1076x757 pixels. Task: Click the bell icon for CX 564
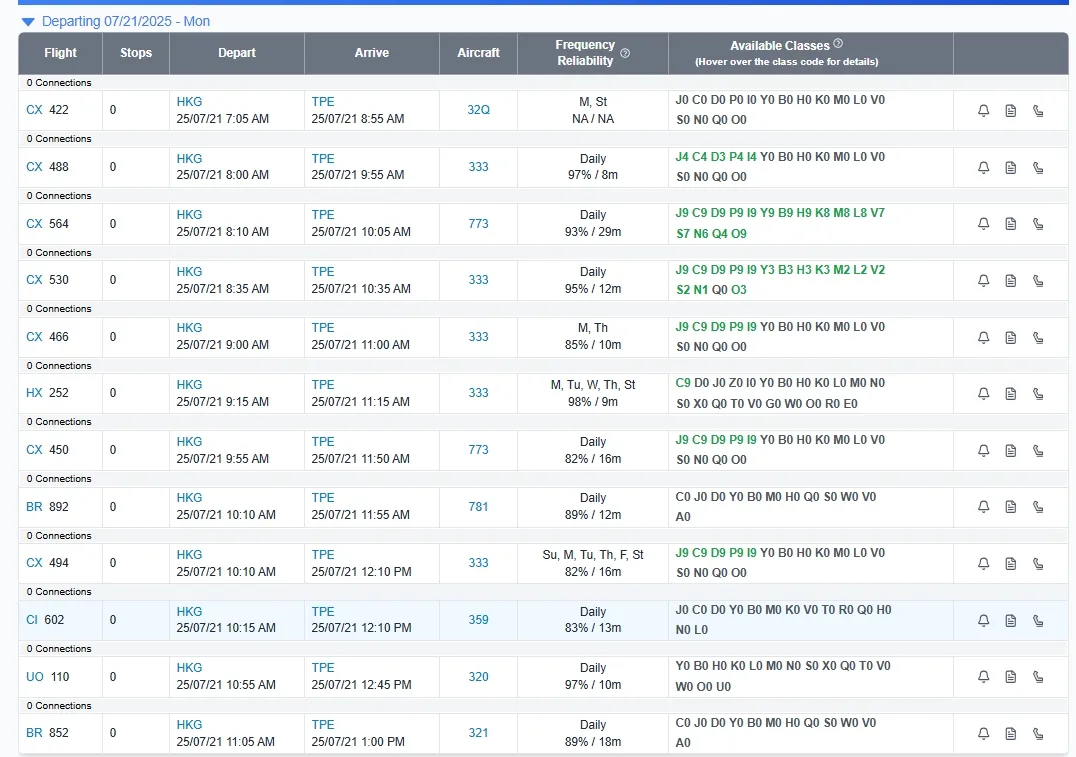tap(983, 224)
